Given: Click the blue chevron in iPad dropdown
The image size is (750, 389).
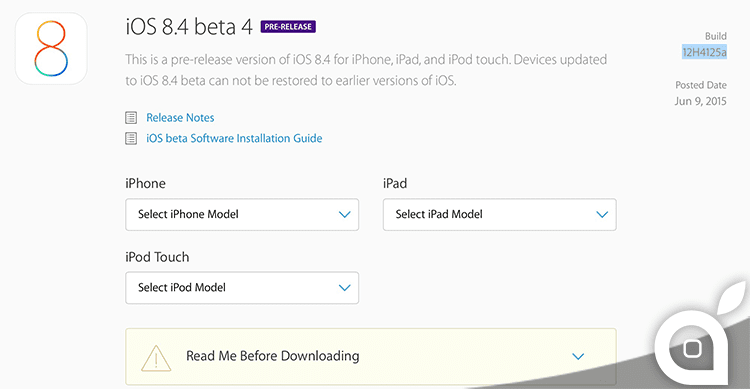Looking at the screenshot, I should pyautogui.click(x=602, y=214).
